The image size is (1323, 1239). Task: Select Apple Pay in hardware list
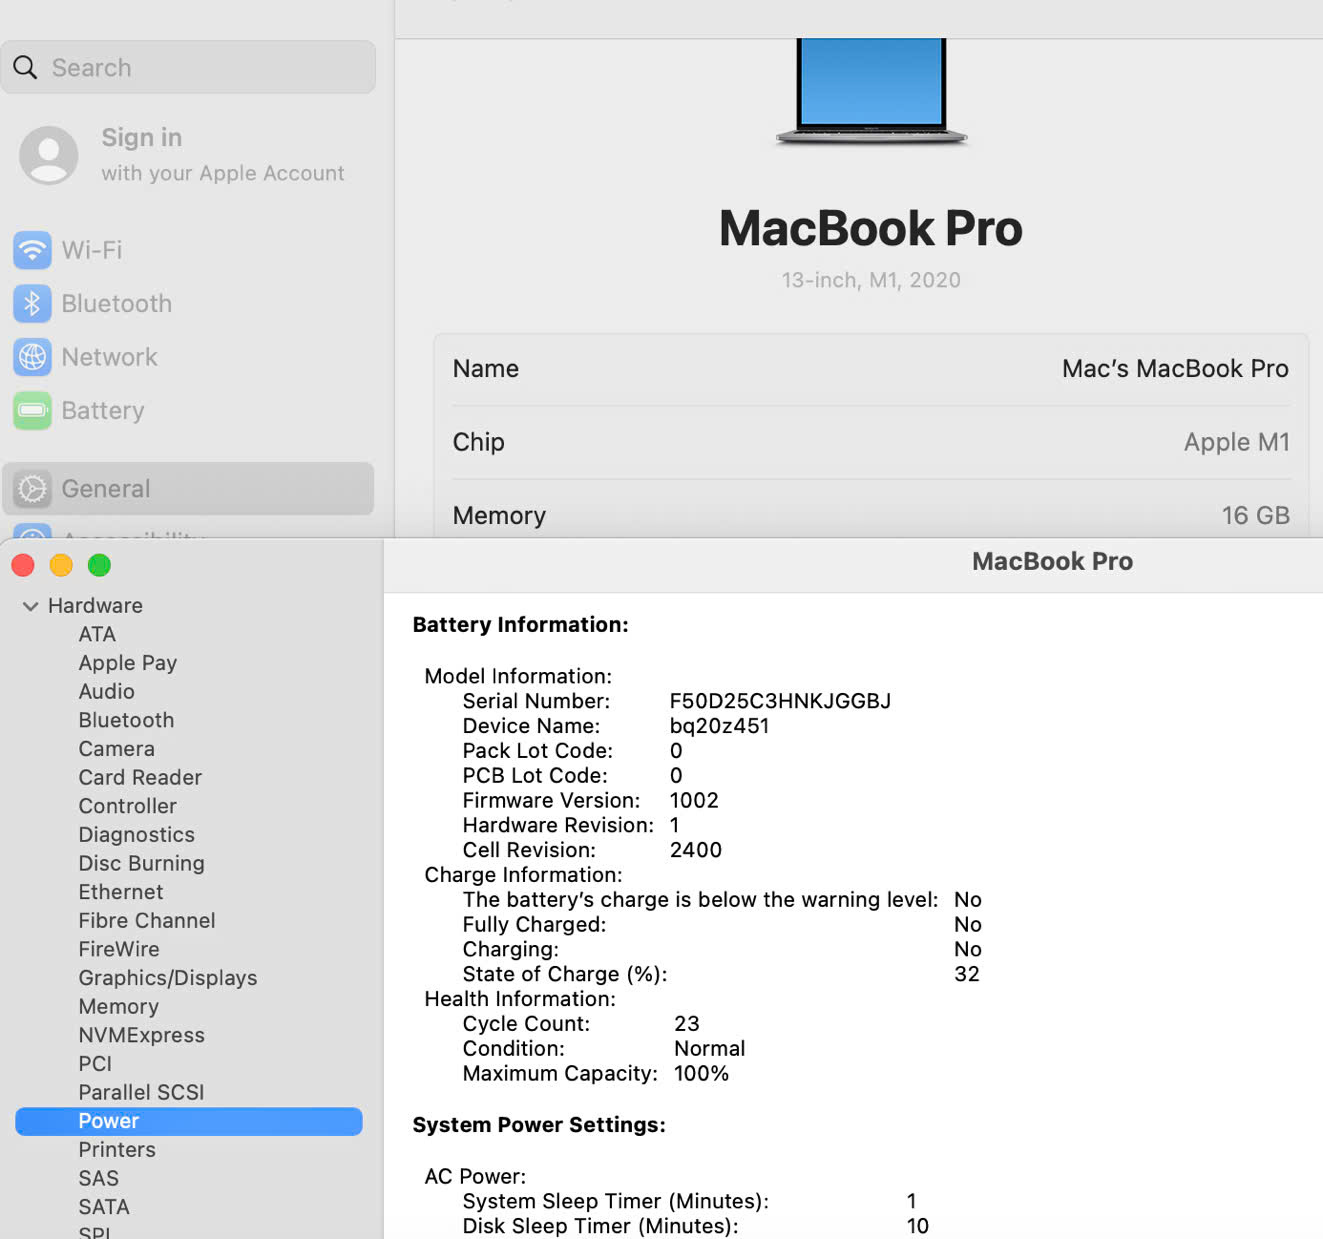pyautogui.click(x=128, y=663)
